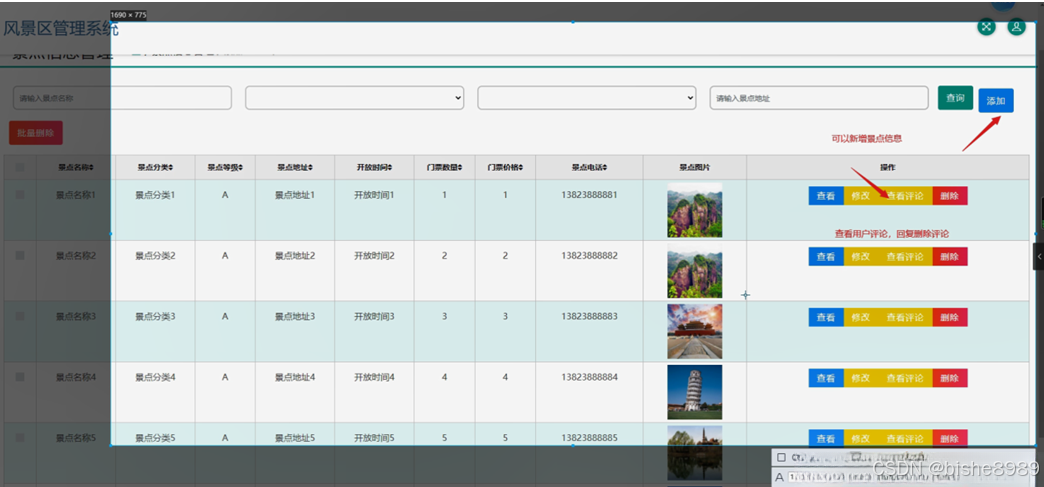Click the side panel collapse handle
1044x487 pixels.
pyautogui.click(x=1039, y=256)
